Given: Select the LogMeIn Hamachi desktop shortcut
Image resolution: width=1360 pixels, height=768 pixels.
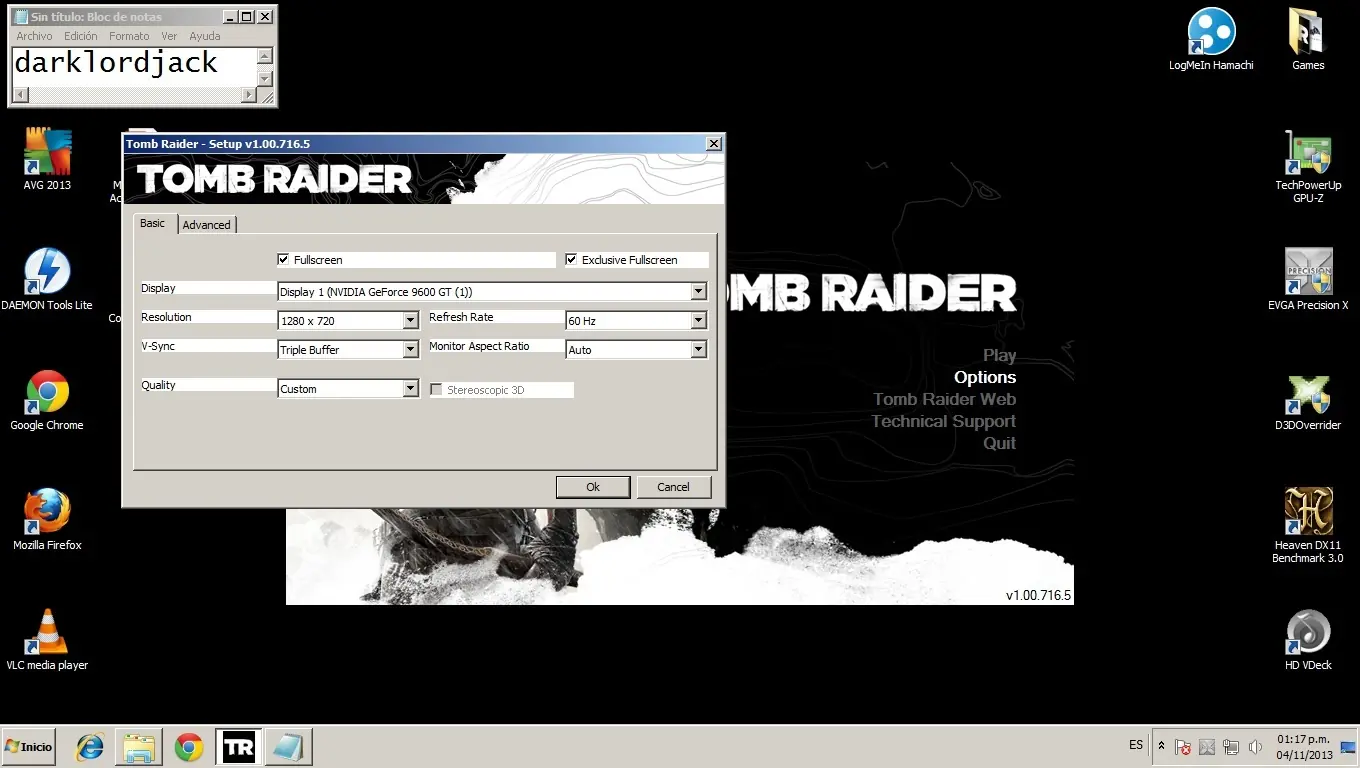Looking at the screenshot, I should 1211,40.
